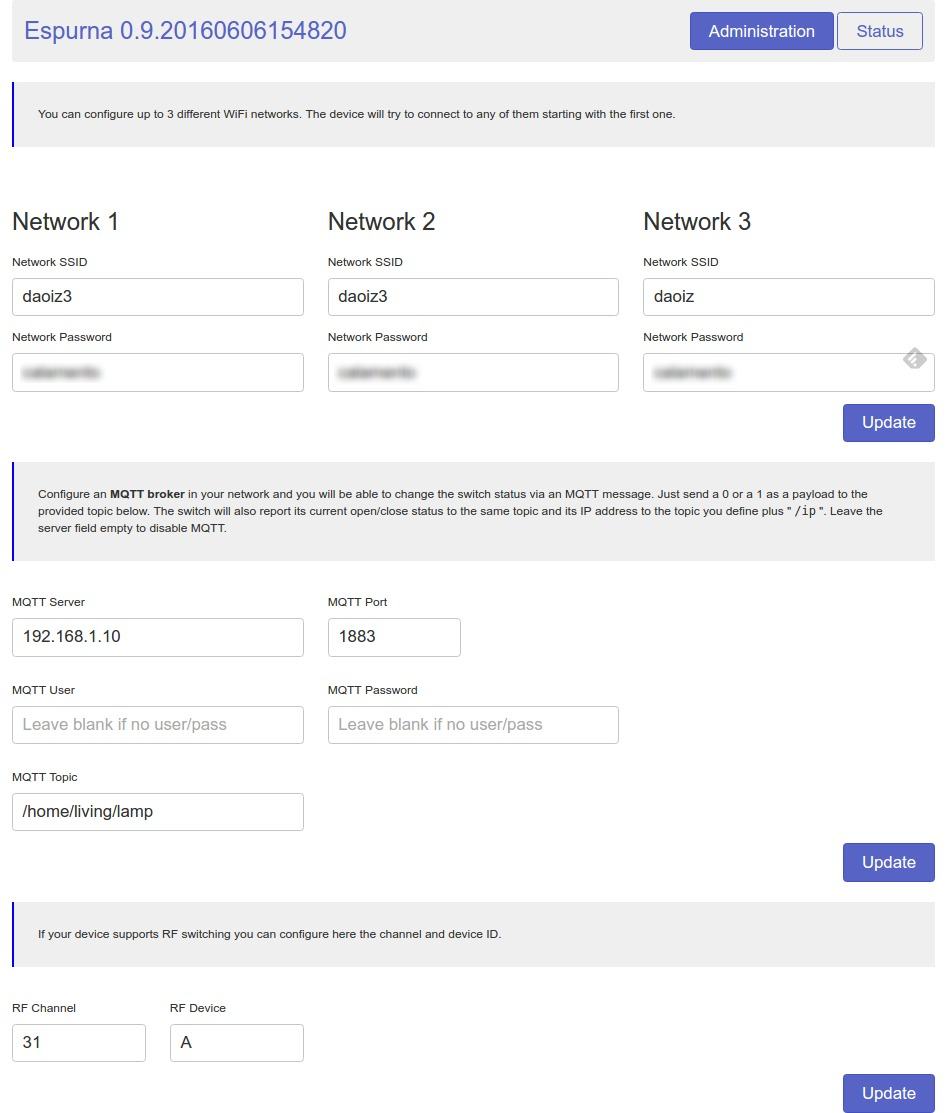Click Update button under WiFi networks

tap(888, 422)
